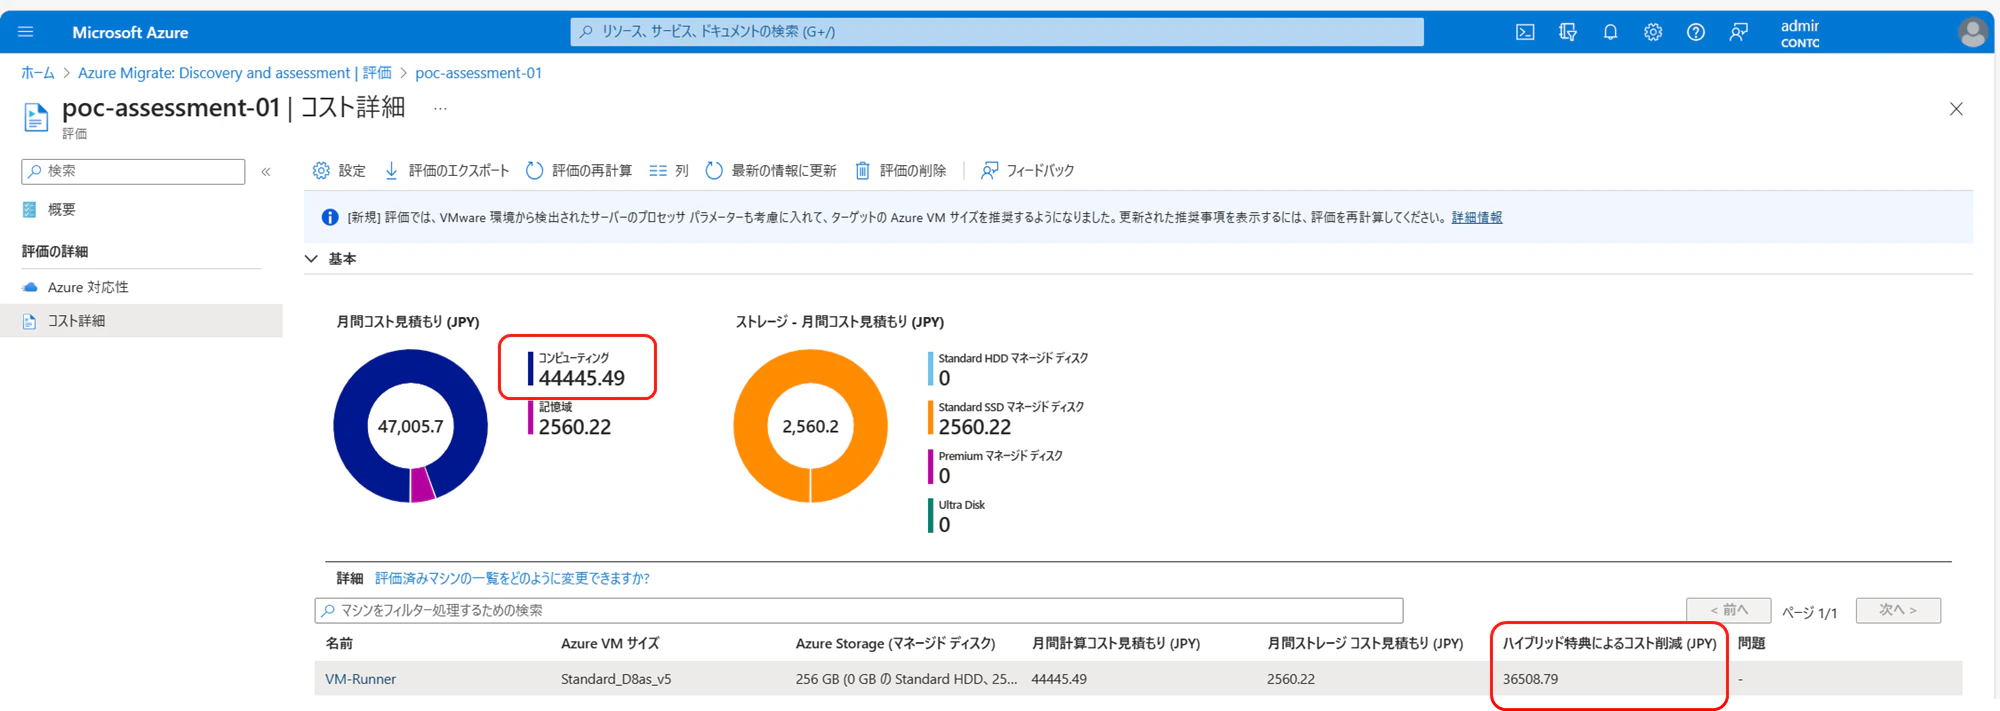2000x711 pixels.
Task: Click the Standard_D8as_v5 cell
Action: pyautogui.click(x=616, y=679)
